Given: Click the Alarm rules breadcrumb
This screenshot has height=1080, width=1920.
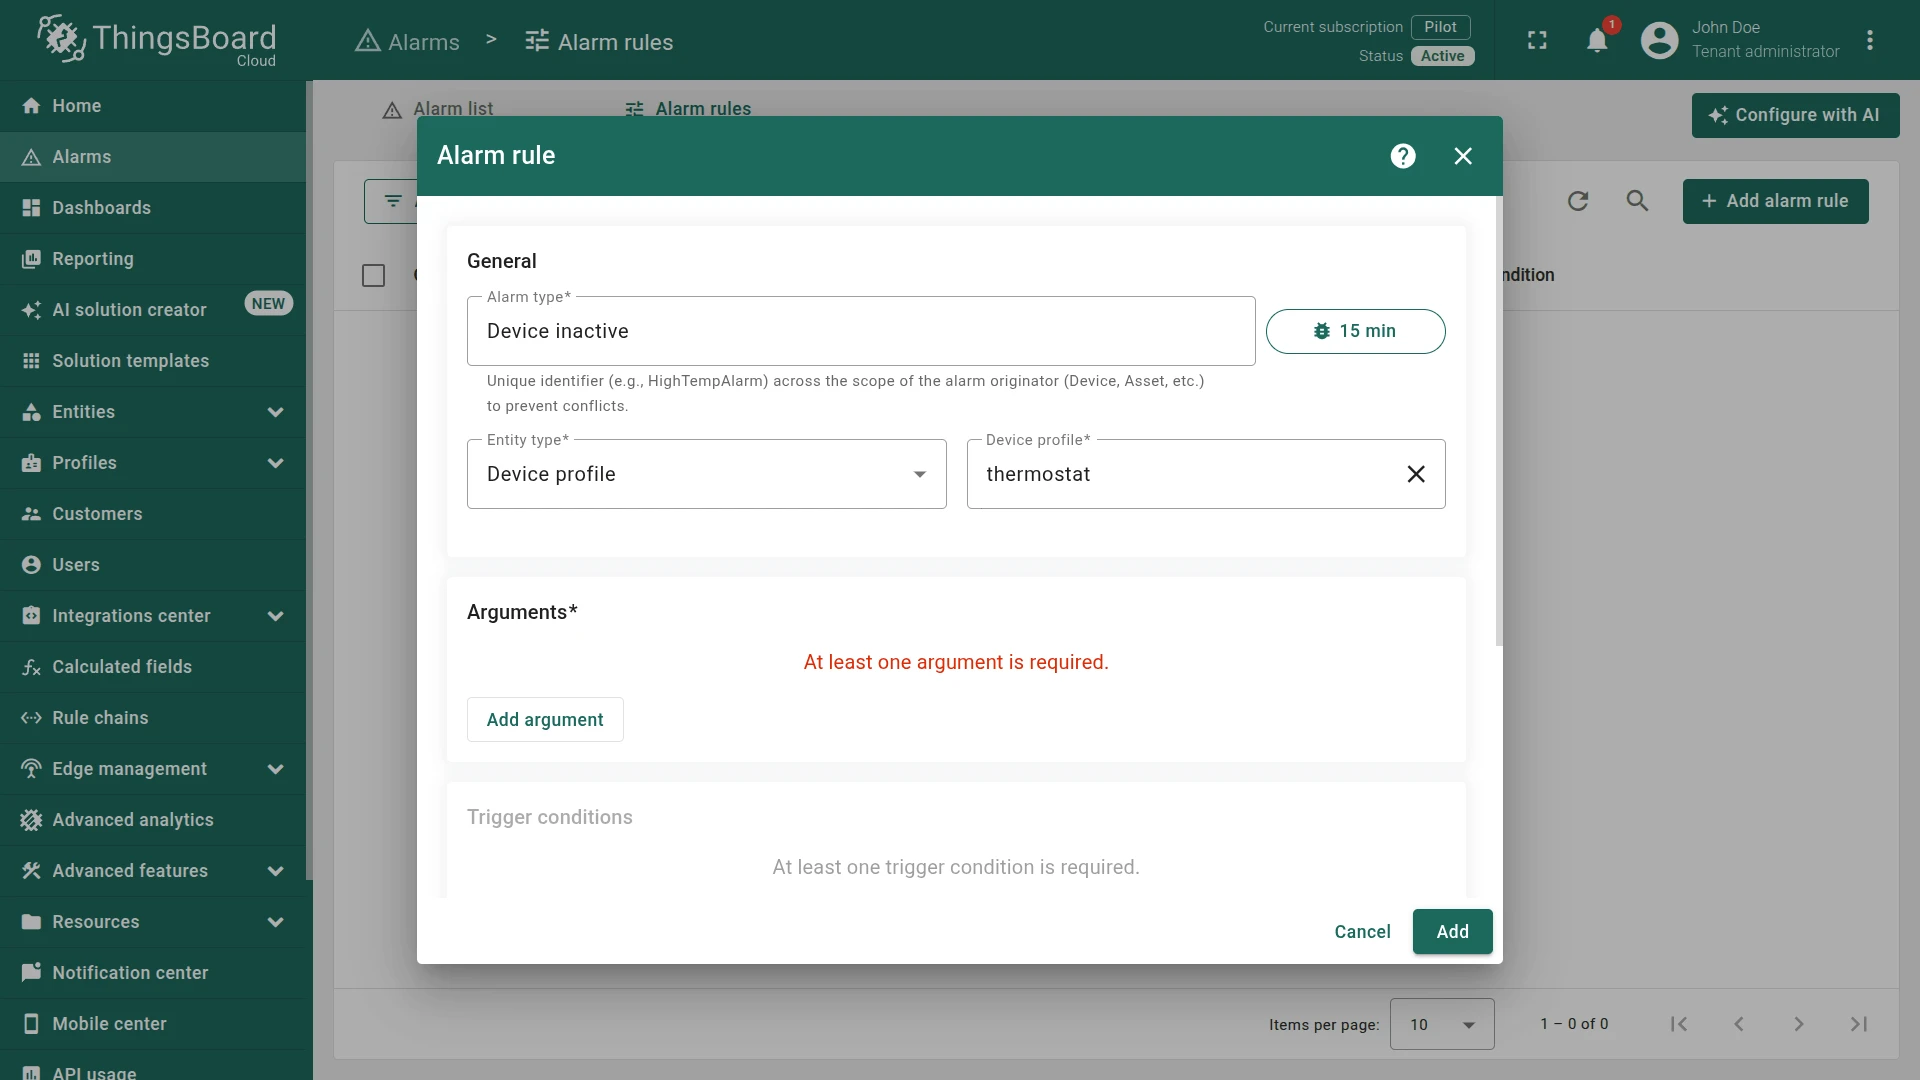Looking at the screenshot, I should (x=599, y=42).
